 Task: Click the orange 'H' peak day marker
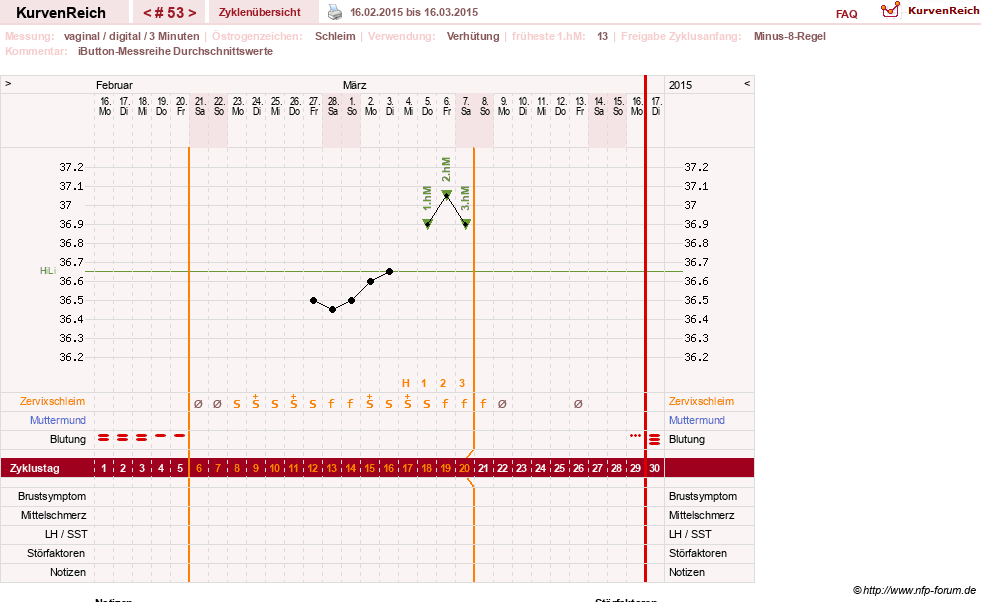pyautogui.click(x=406, y=384)
